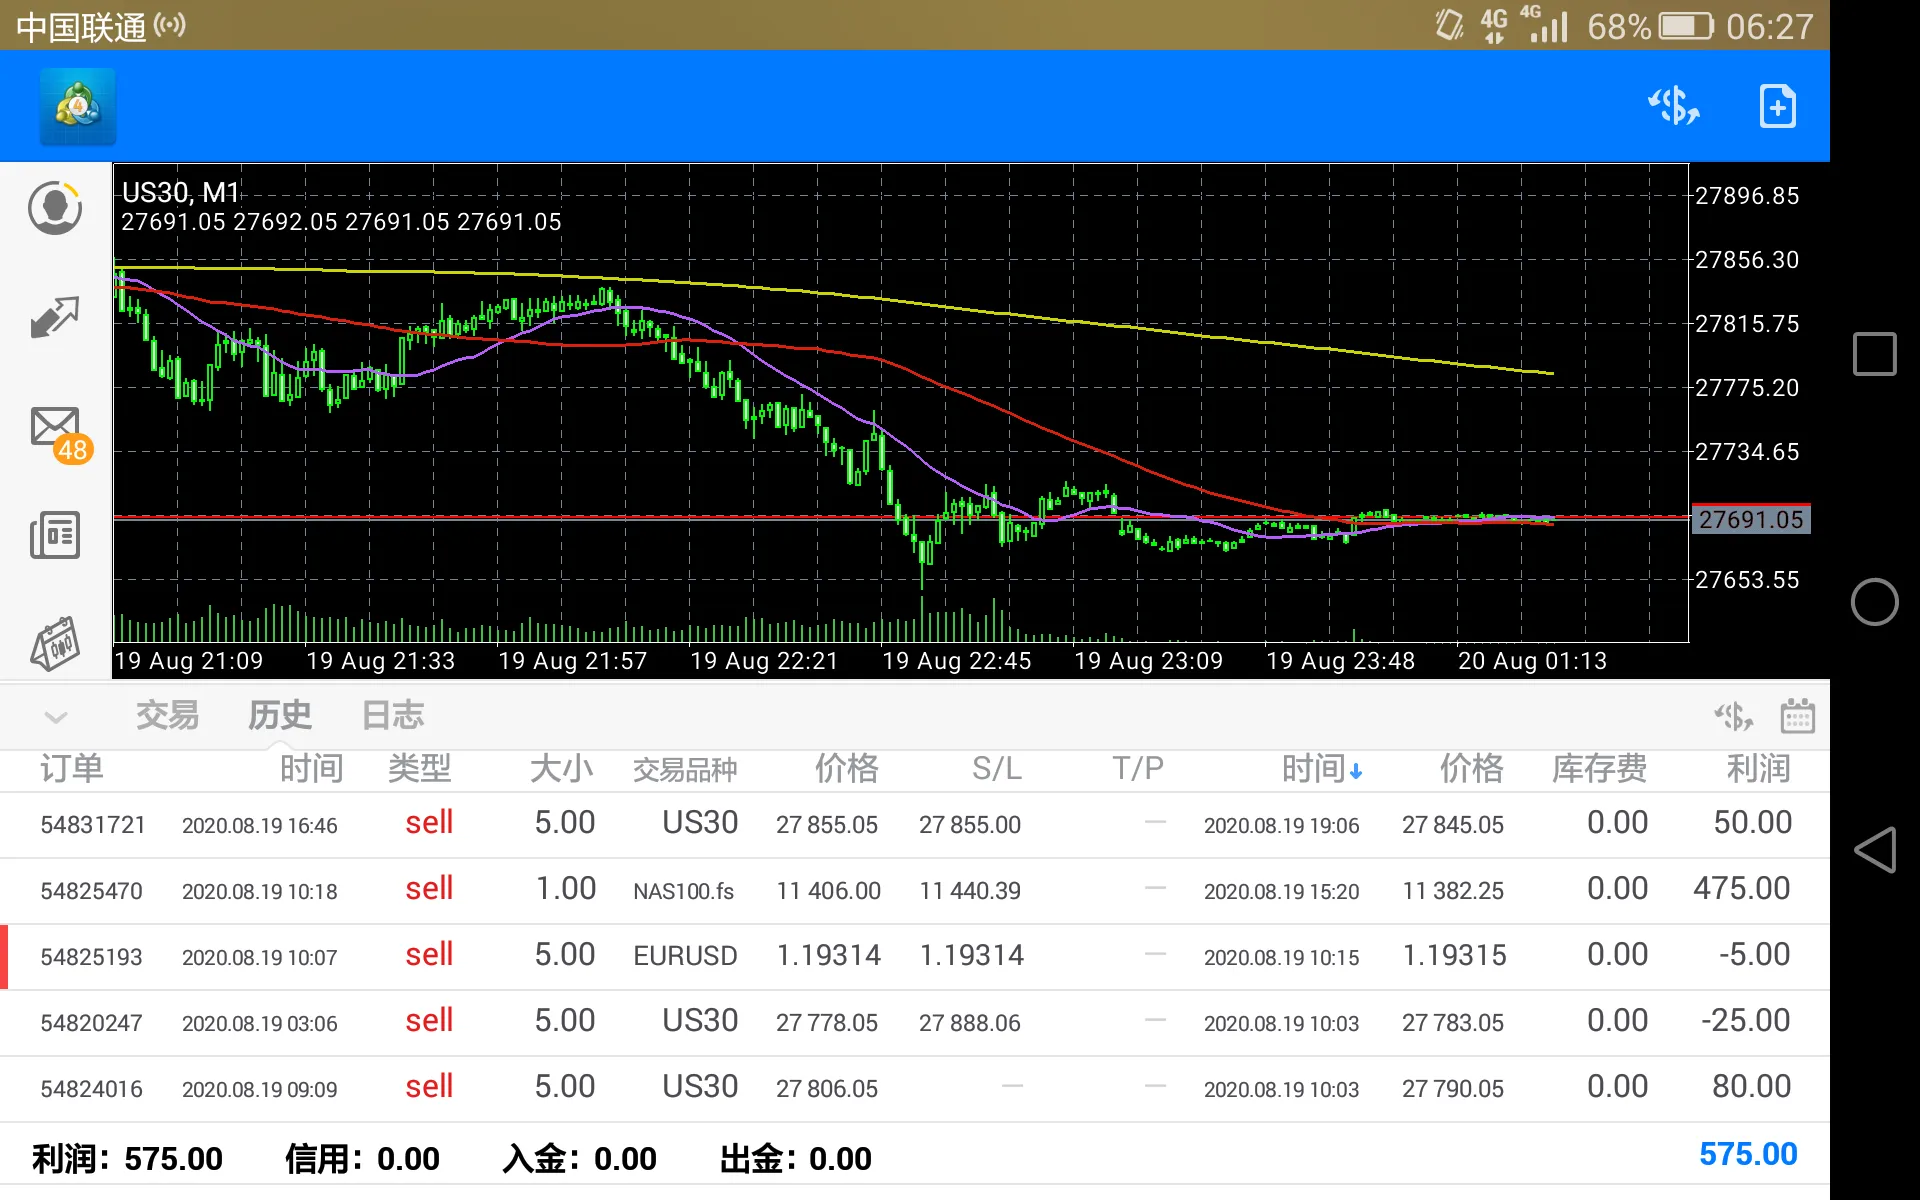This screenshot has width=1920, height=1200.
Task: Click the -25.00 profit cell
Action: [1745, 1020]
